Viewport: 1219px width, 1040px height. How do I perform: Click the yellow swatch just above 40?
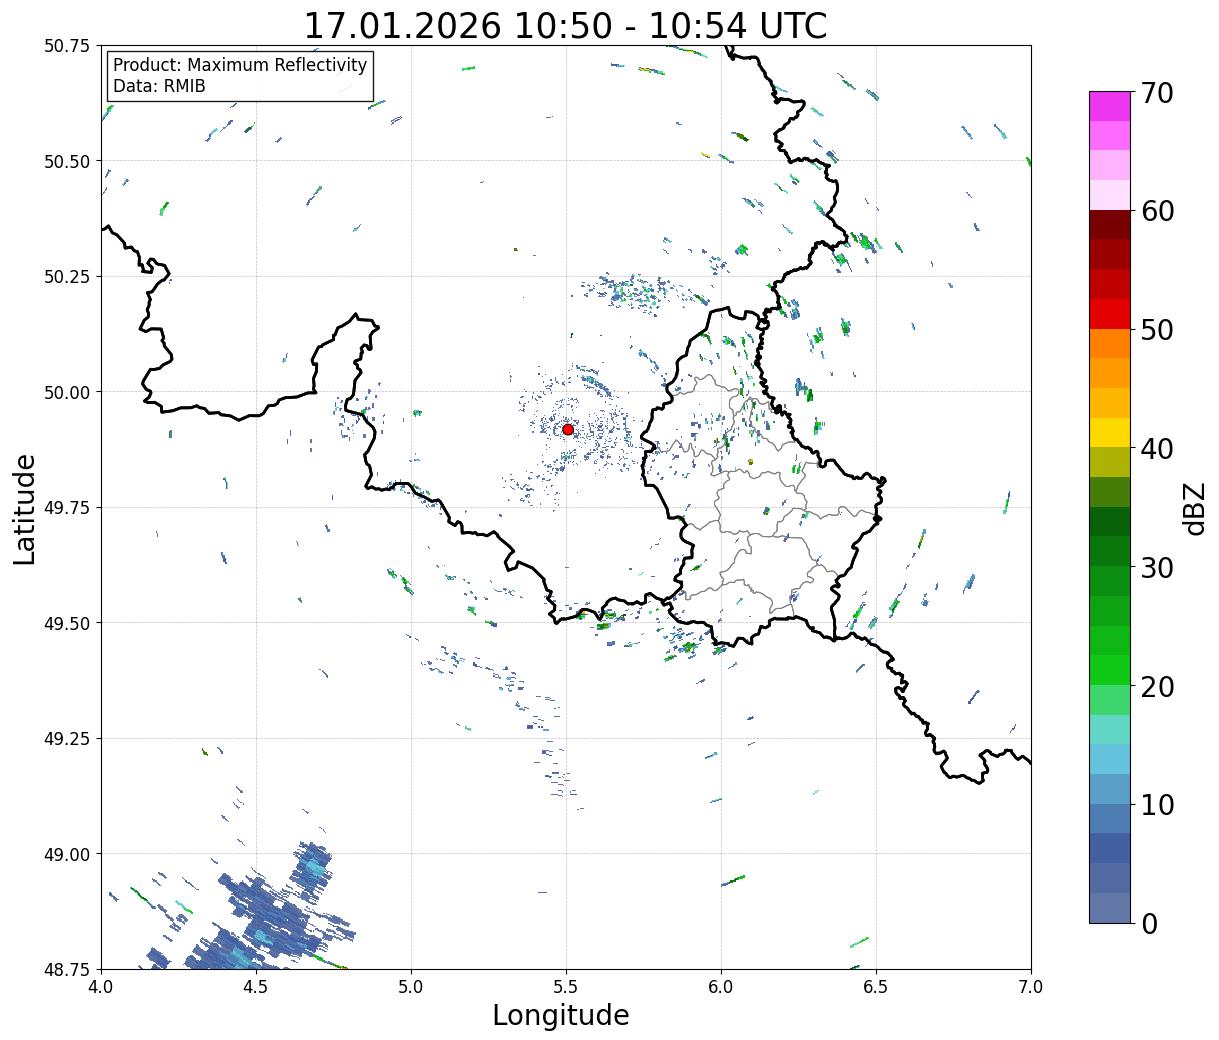pos(1110,432)
